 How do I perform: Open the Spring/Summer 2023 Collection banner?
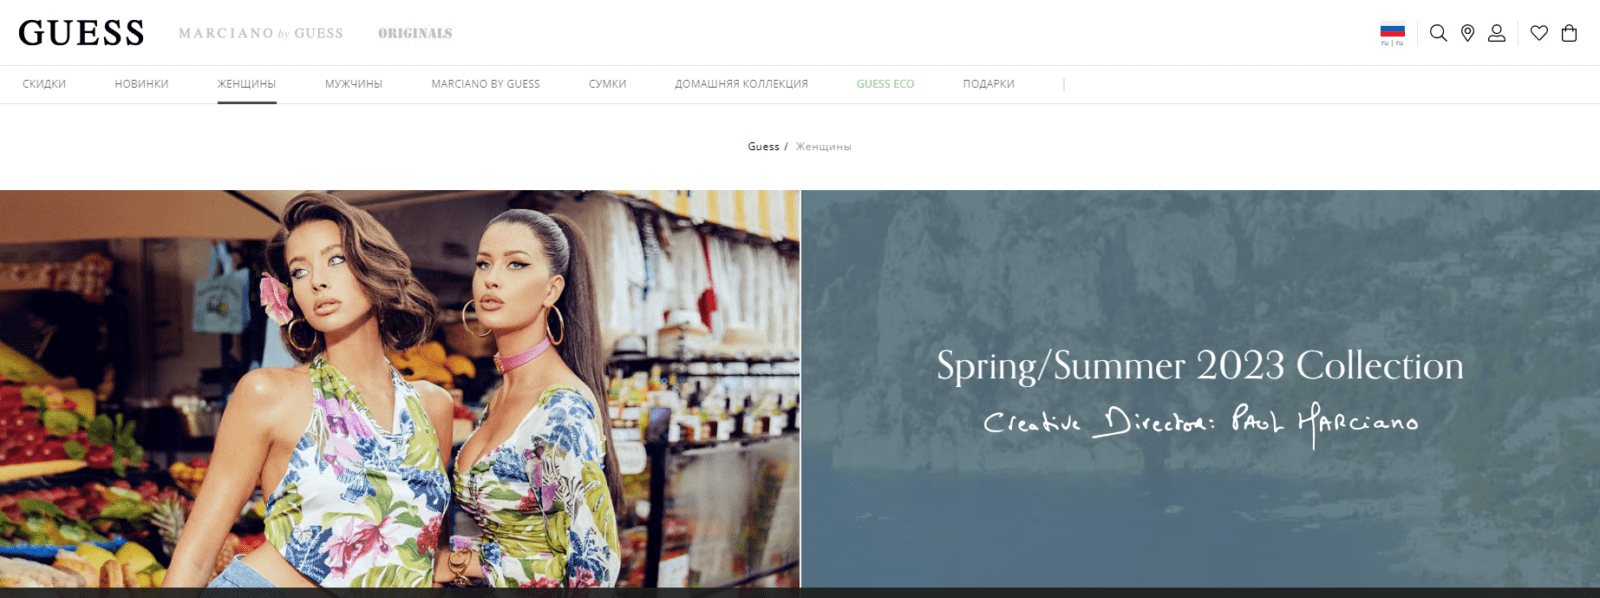(1200, 389)
